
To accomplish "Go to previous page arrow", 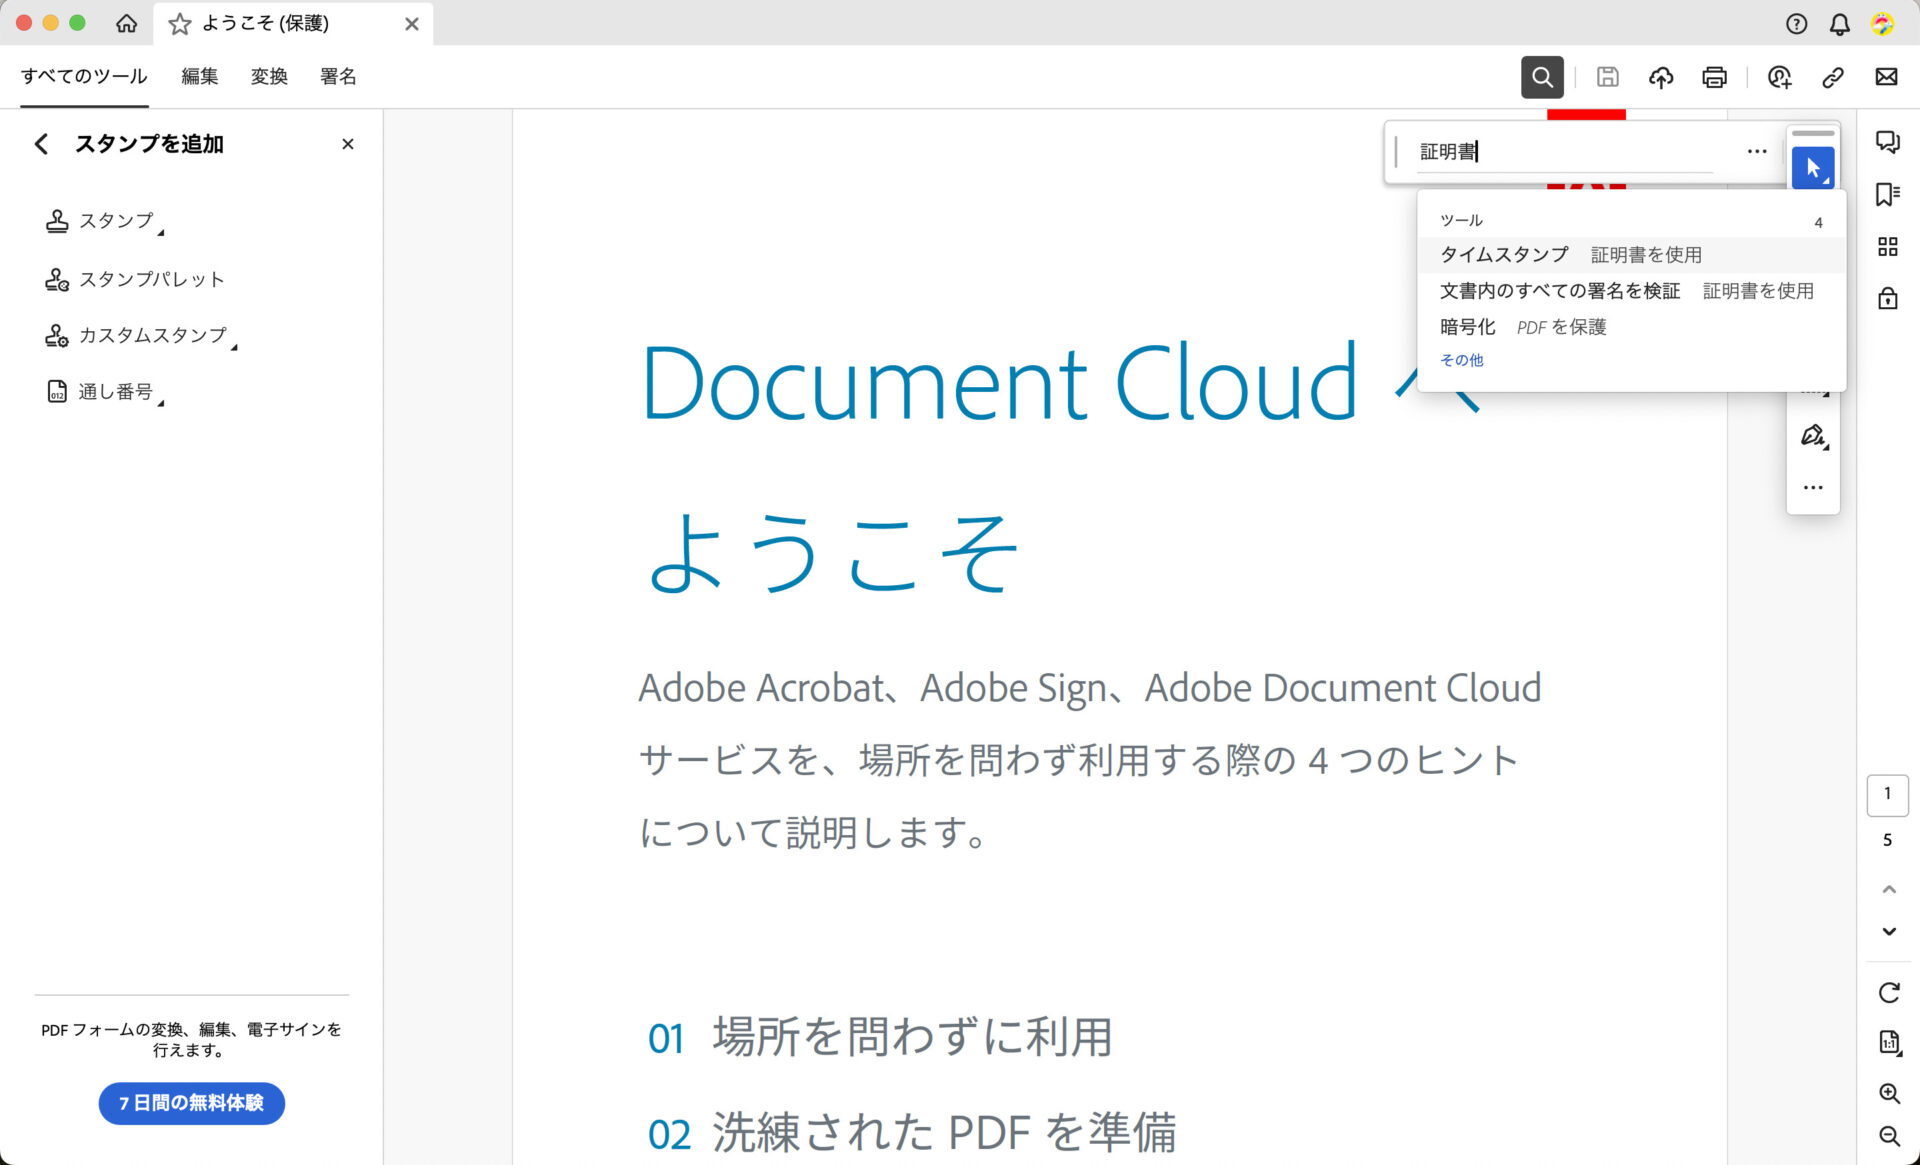I will (1888, 889).
